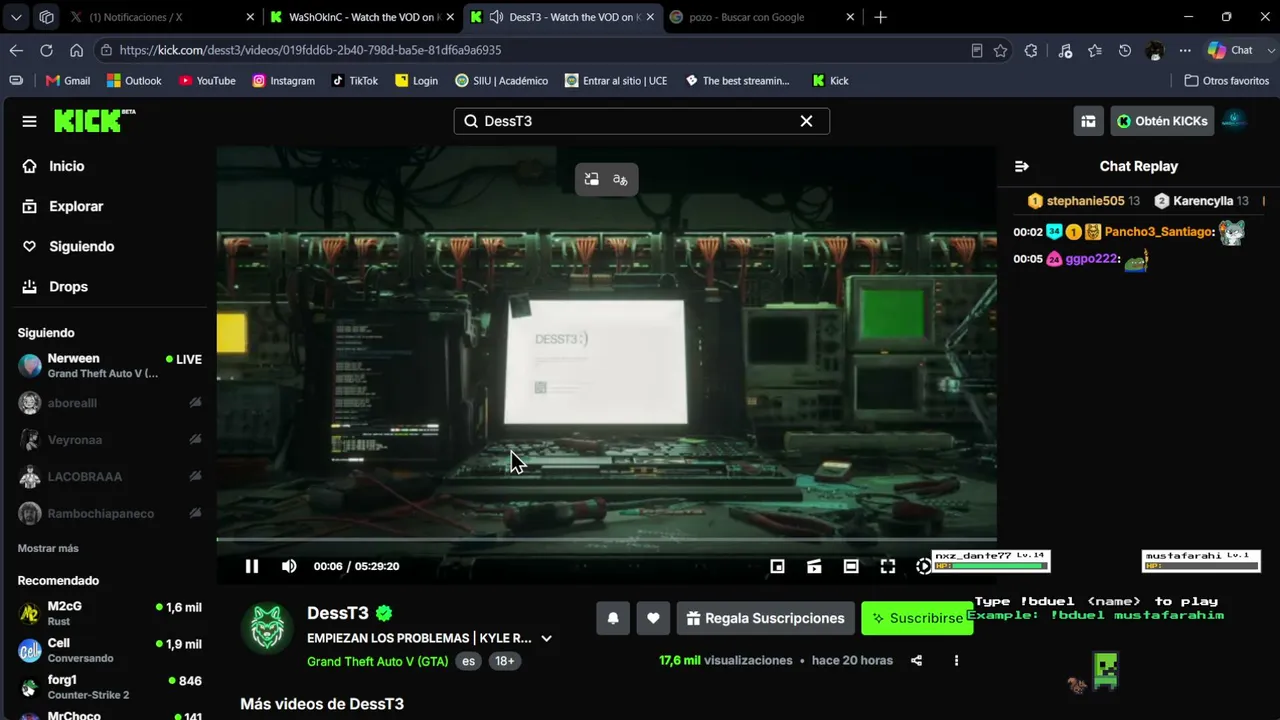Expand Mostrar más in followed list

[48, 548]
